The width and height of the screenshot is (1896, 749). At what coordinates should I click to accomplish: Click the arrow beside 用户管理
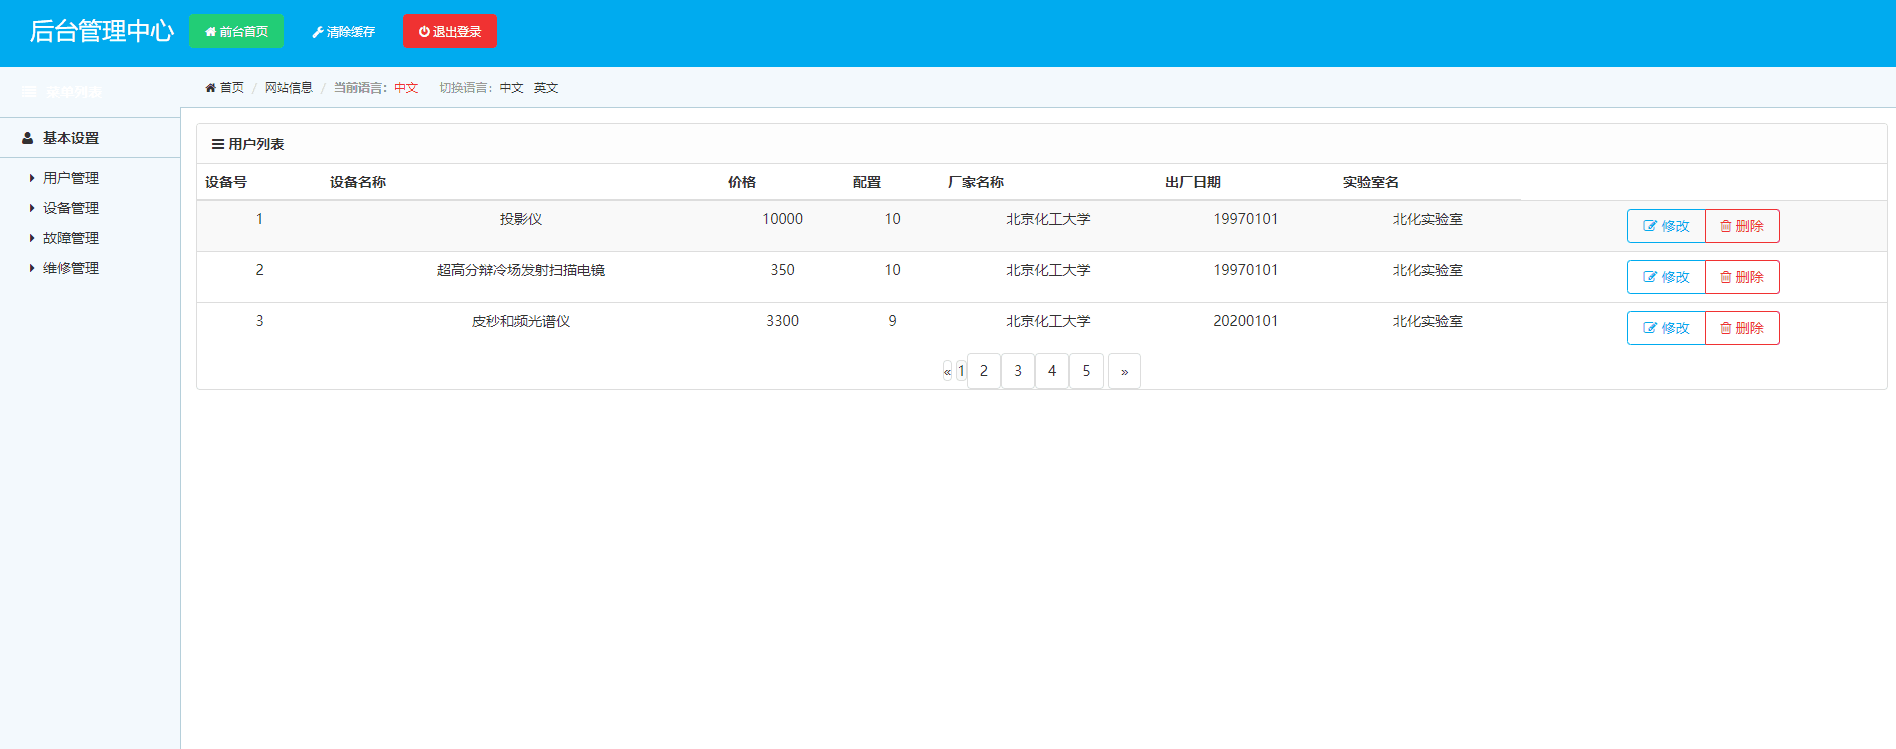32,178
